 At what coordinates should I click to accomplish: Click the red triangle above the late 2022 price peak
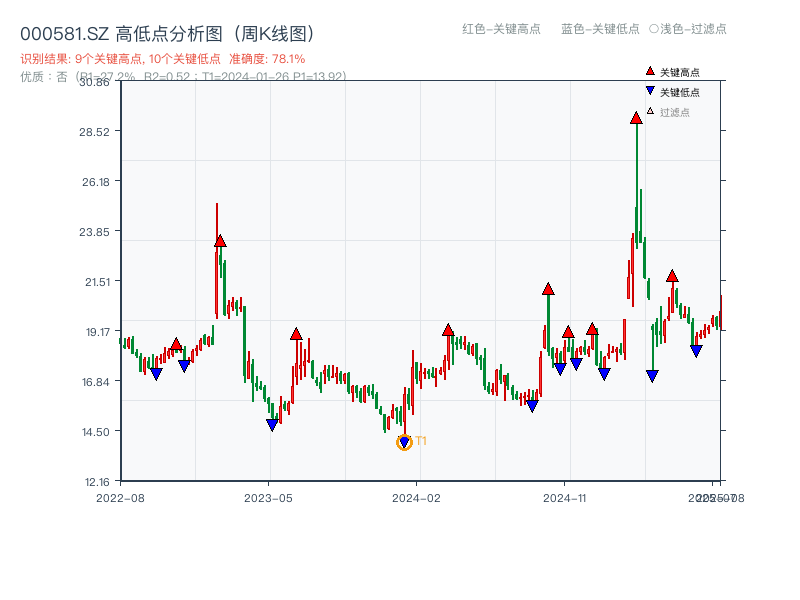tap(218, 240)
